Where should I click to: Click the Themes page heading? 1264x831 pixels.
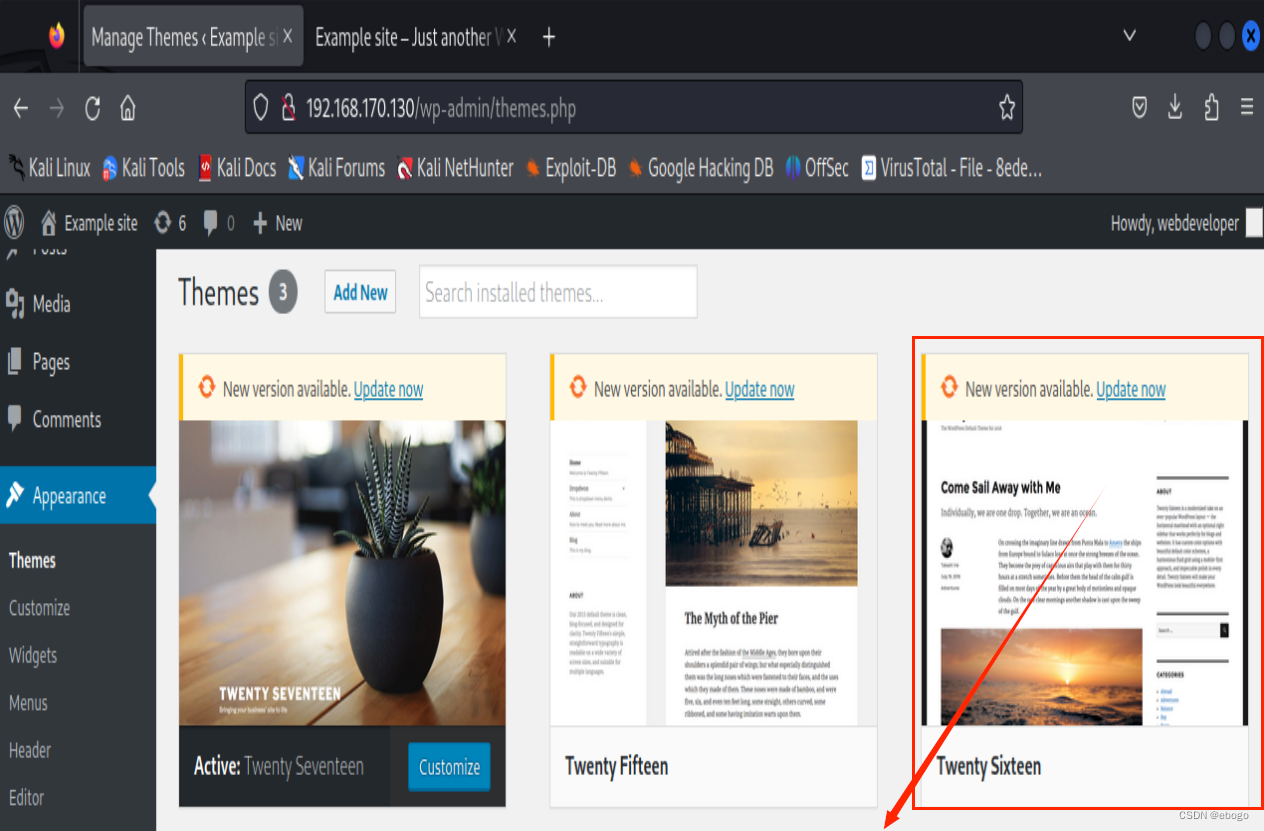(218, 292)
